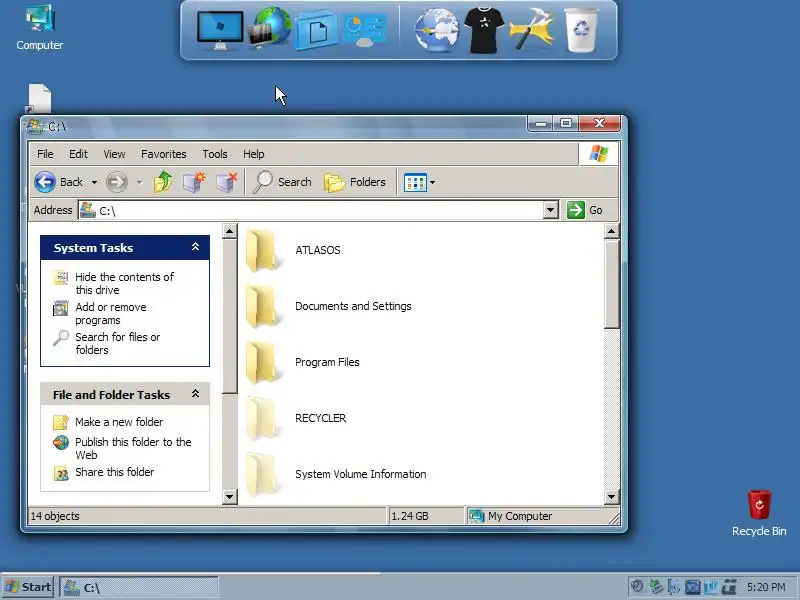This screenshot has width=800, height=600.
Task: Click the task pane scroll-down arrow
Action: click(x=230, y=496)
